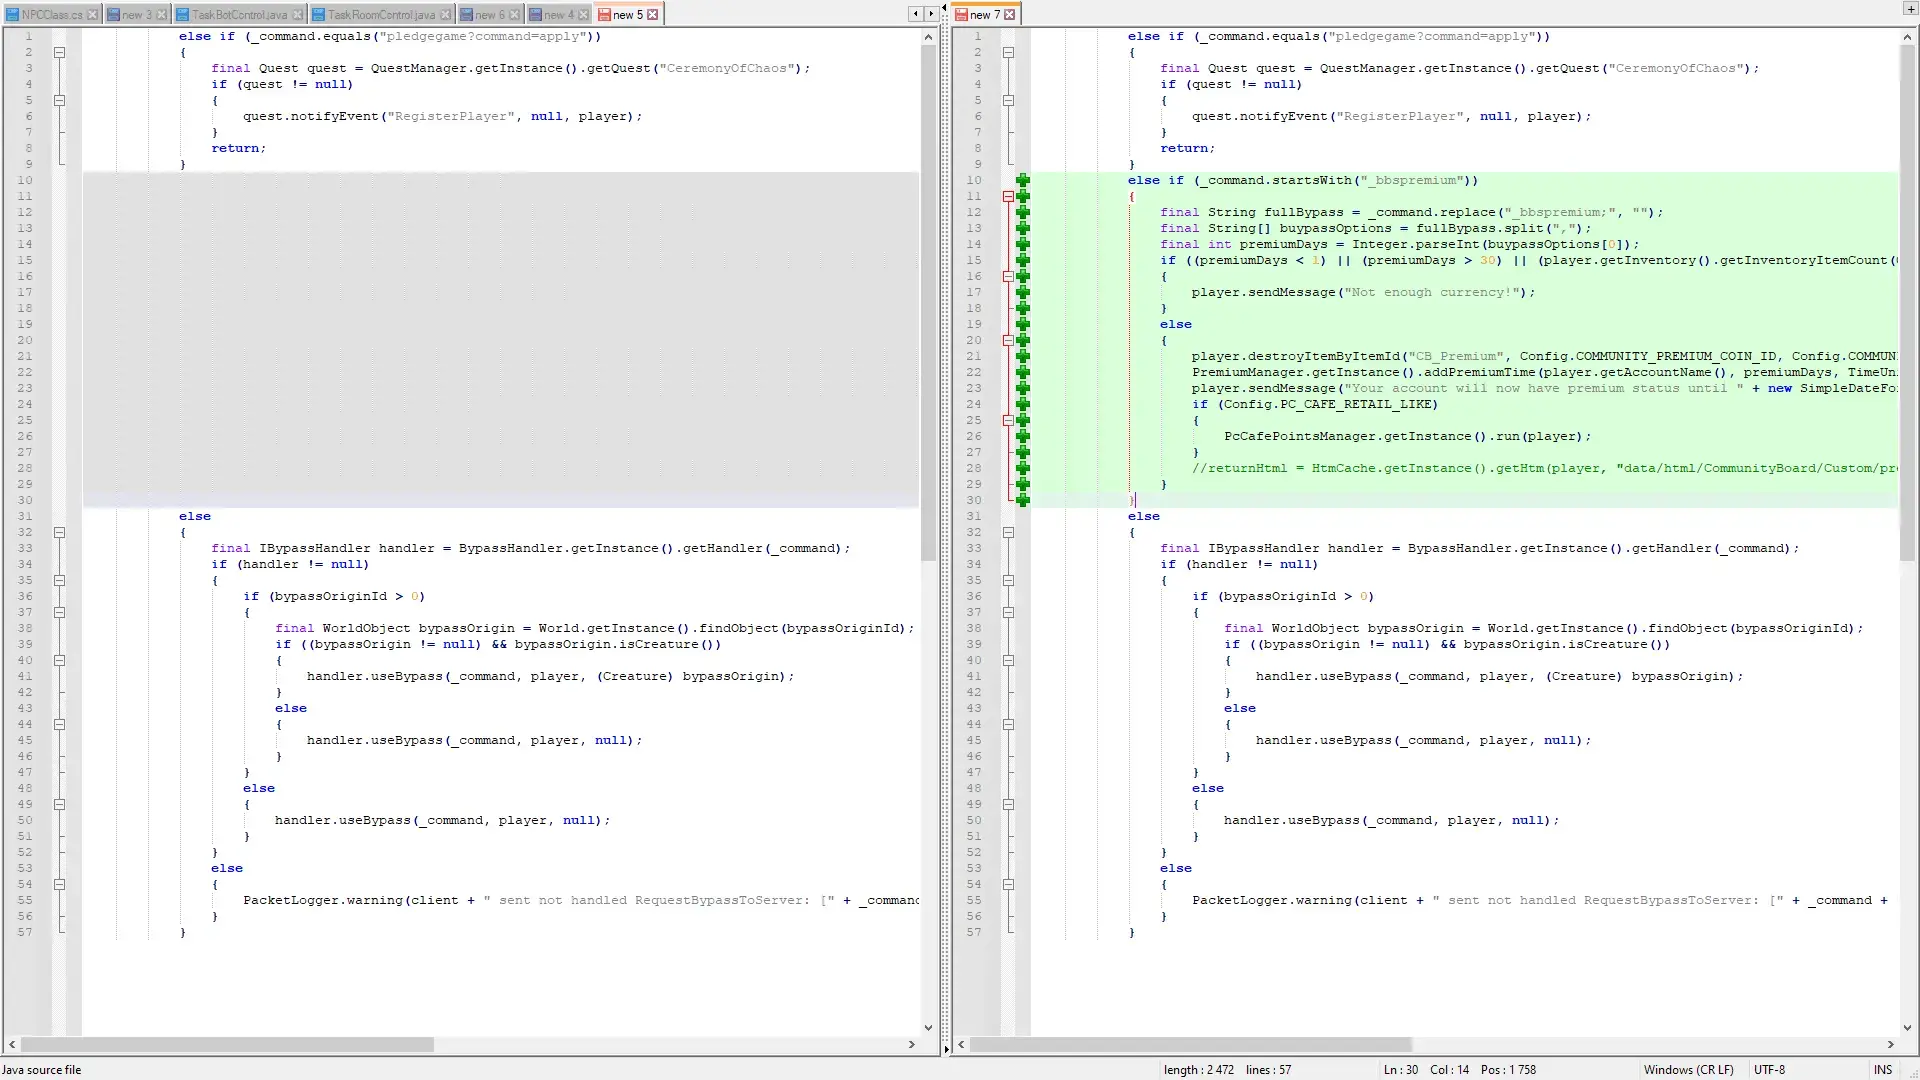Close the TaskBotControl.java tab
1920x1080 pixels.
(x=297, y=15)
